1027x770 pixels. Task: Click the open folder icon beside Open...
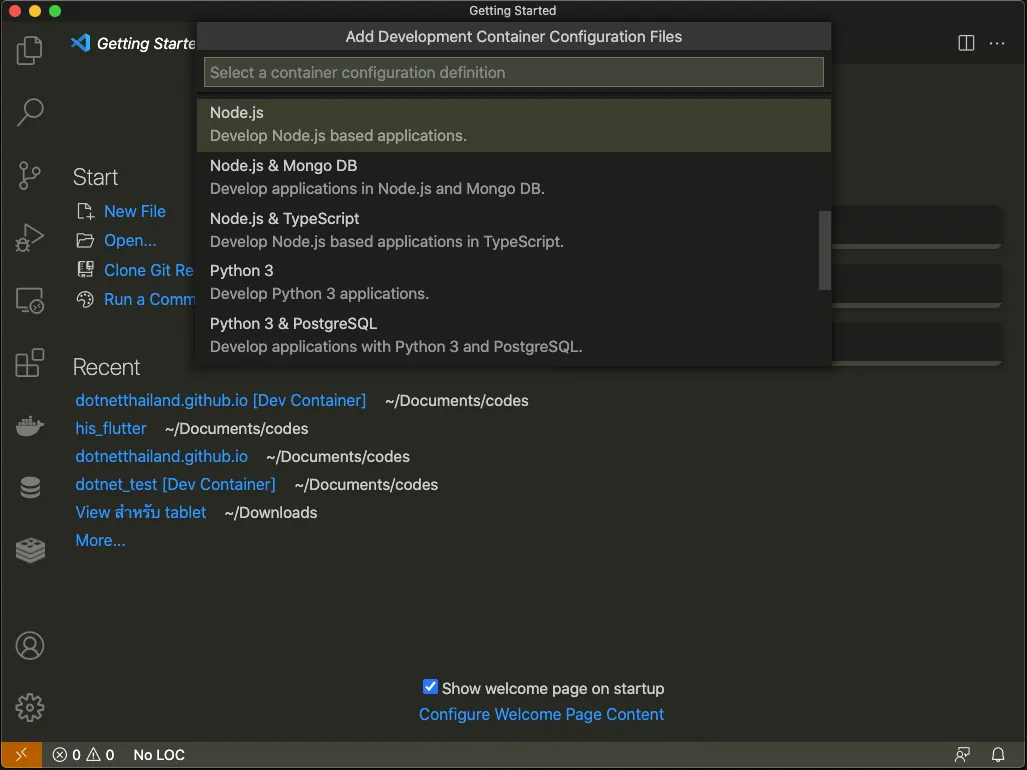pos(85,240)
